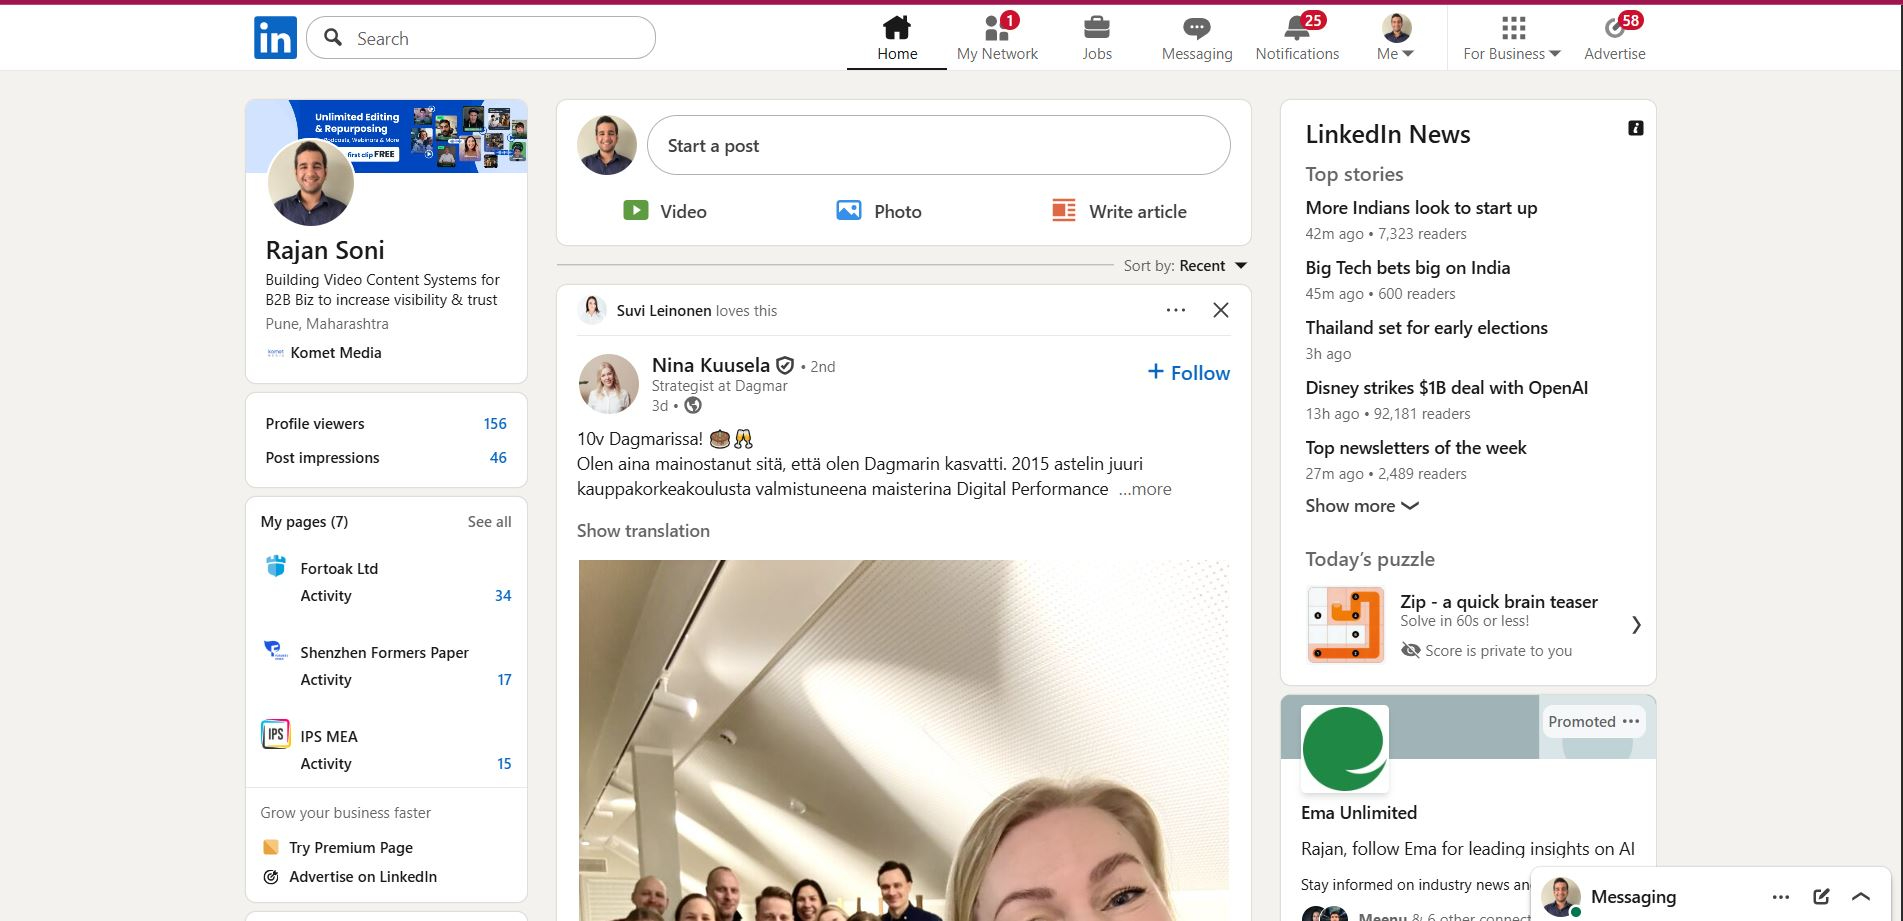Viewport: 1903px width, 921px height.
Task: Open the Home feed icon
Action: (897, 27)
